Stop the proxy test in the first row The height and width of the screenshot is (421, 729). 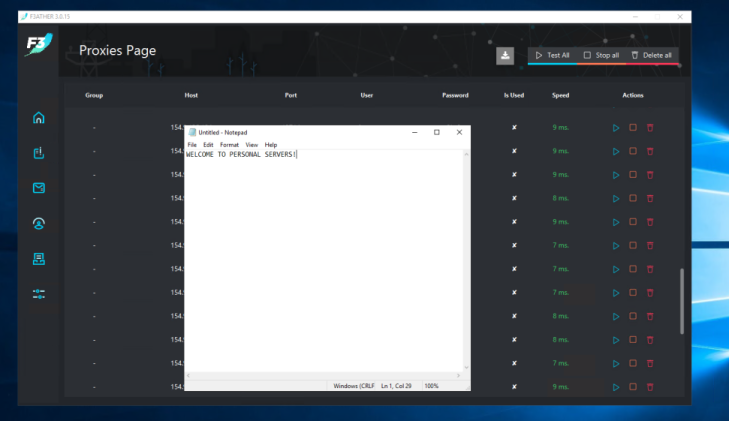pyautogui.click(x=633, y=127)
